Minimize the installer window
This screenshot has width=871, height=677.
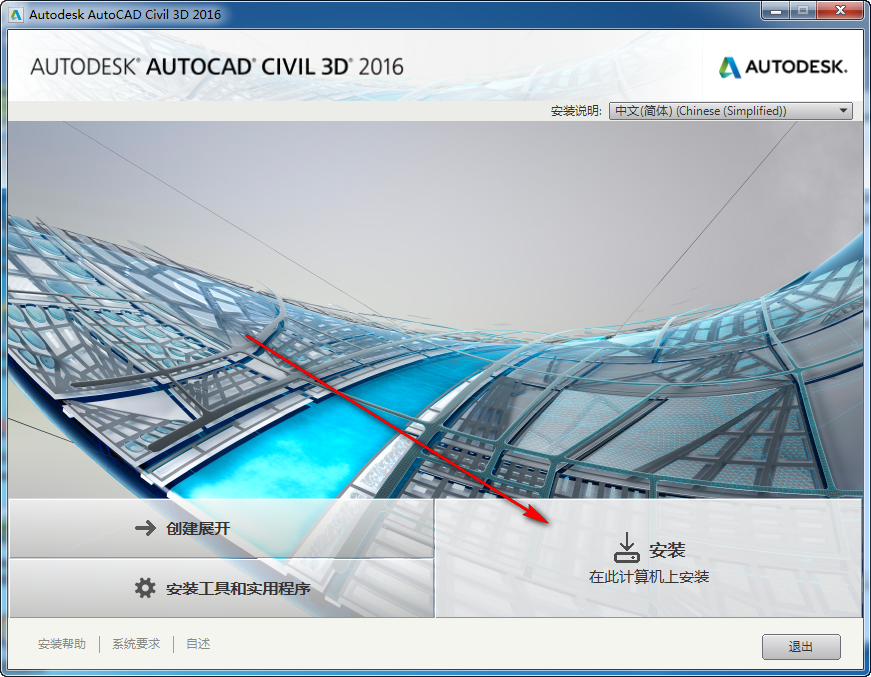[777, 11]
